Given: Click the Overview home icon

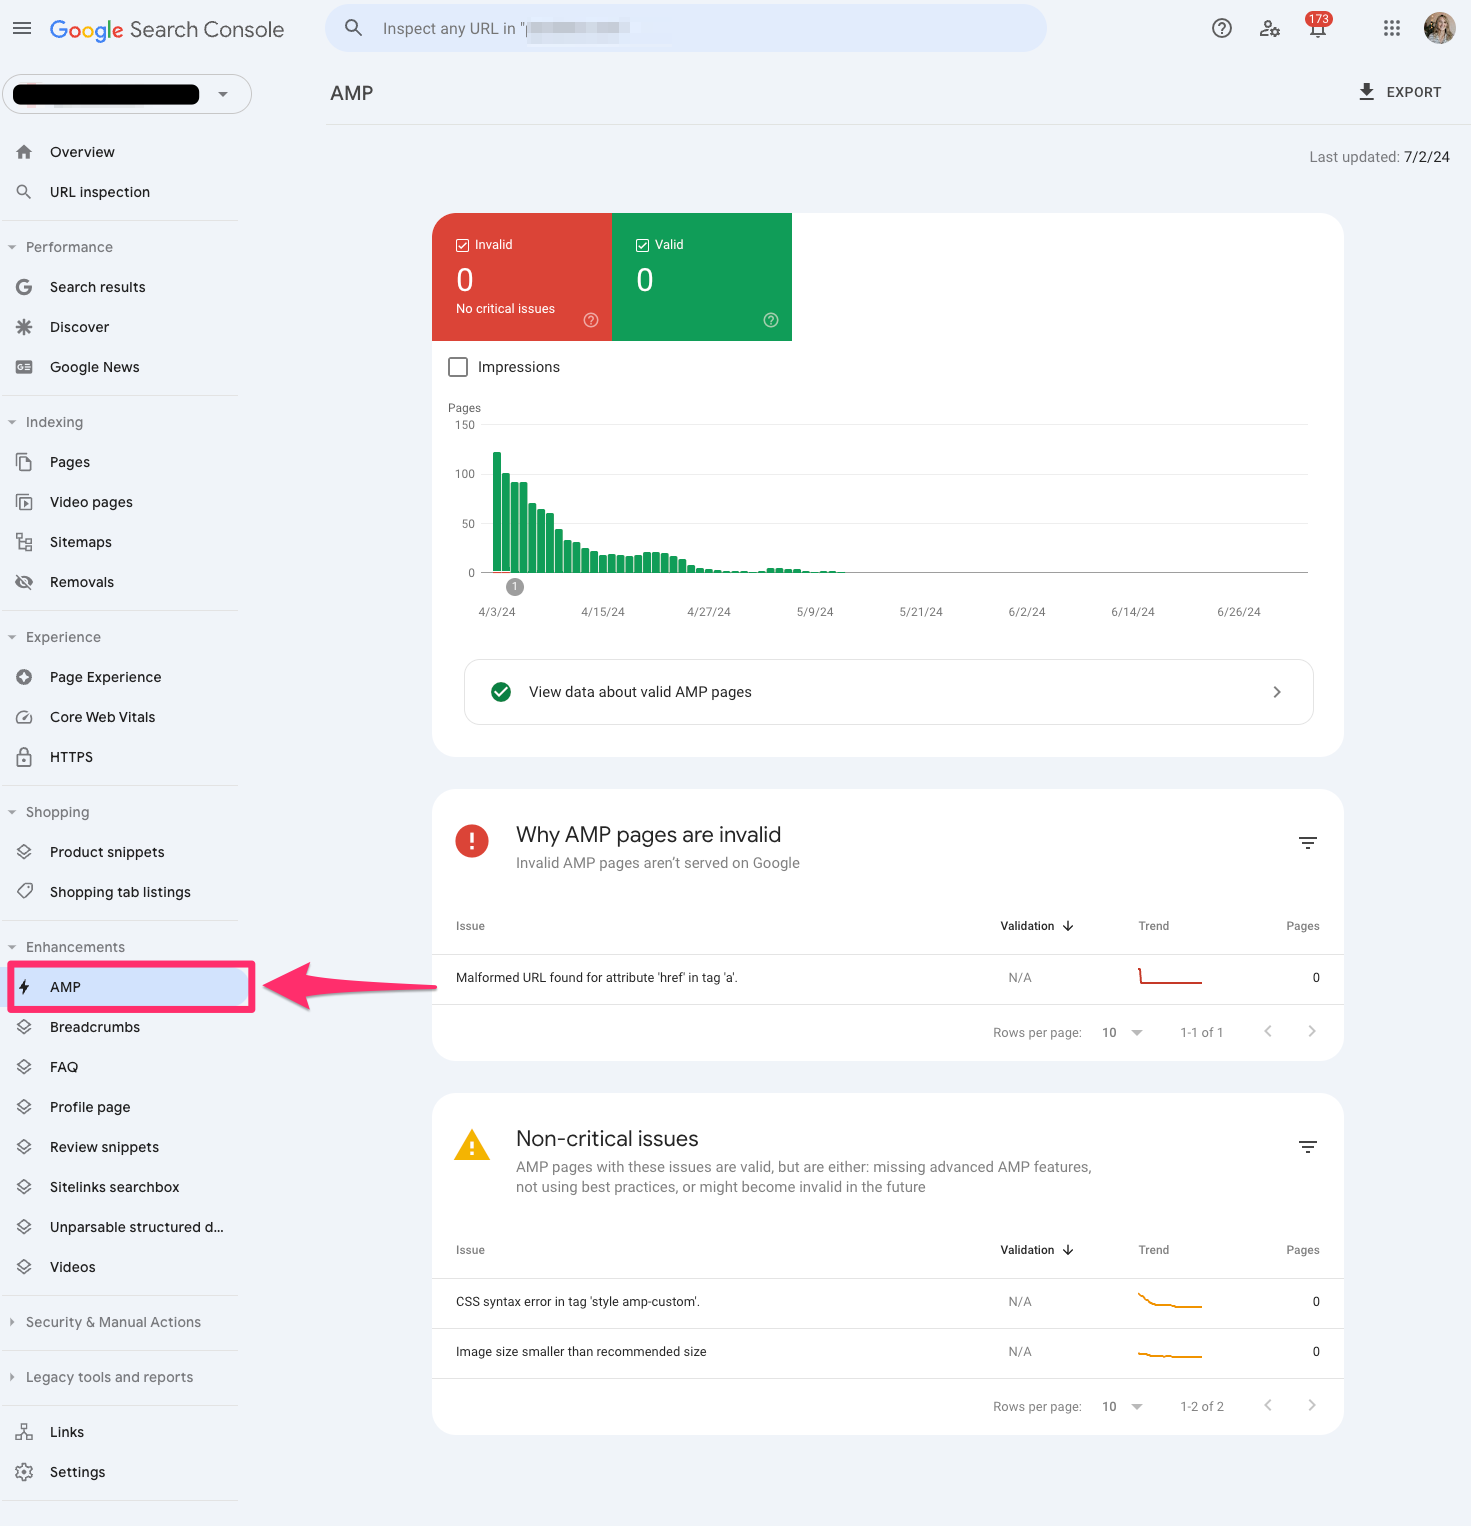Looking at the screenshot, I should point(24,152).
